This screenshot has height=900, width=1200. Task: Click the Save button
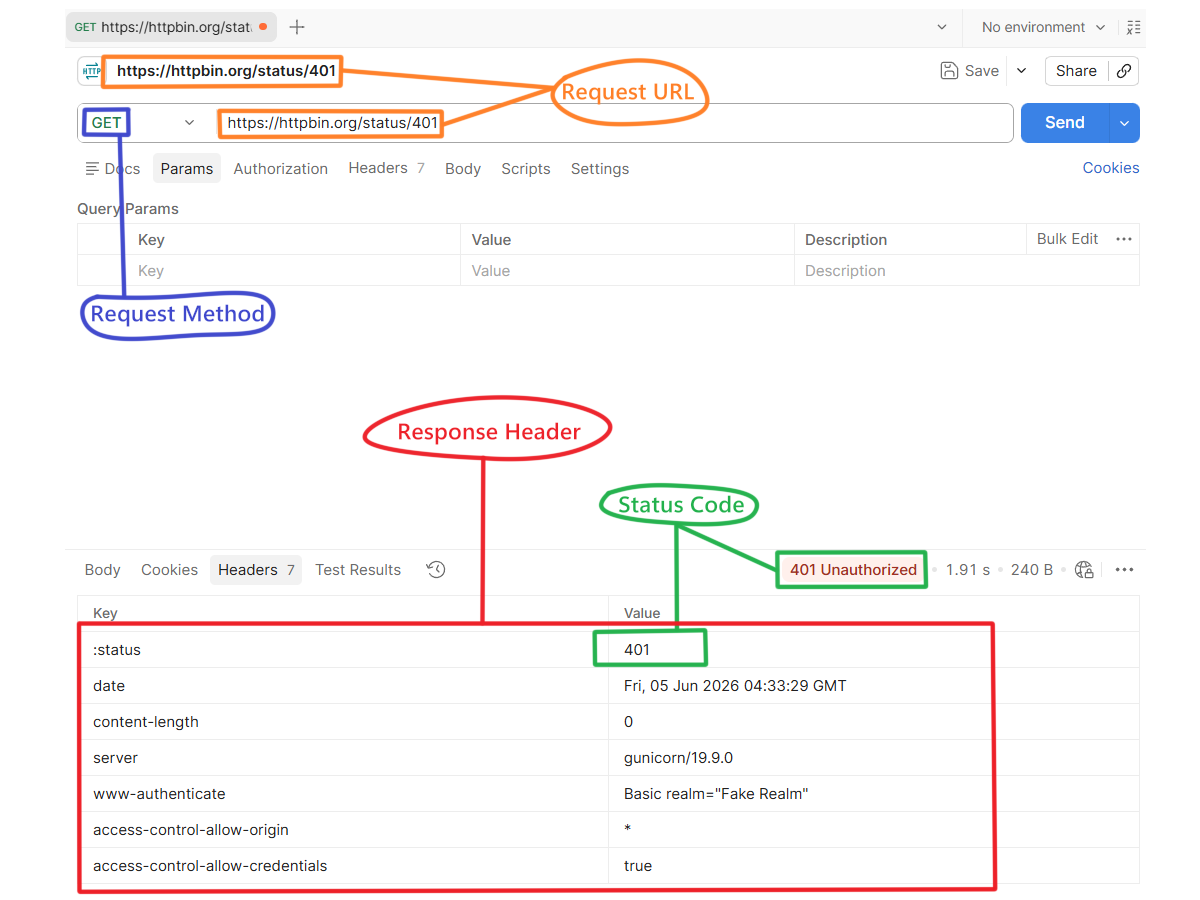click(x=969, y=71)
